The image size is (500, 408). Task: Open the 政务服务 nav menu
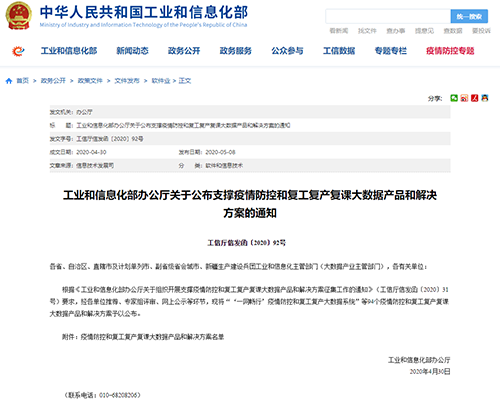tap(236, 51)
